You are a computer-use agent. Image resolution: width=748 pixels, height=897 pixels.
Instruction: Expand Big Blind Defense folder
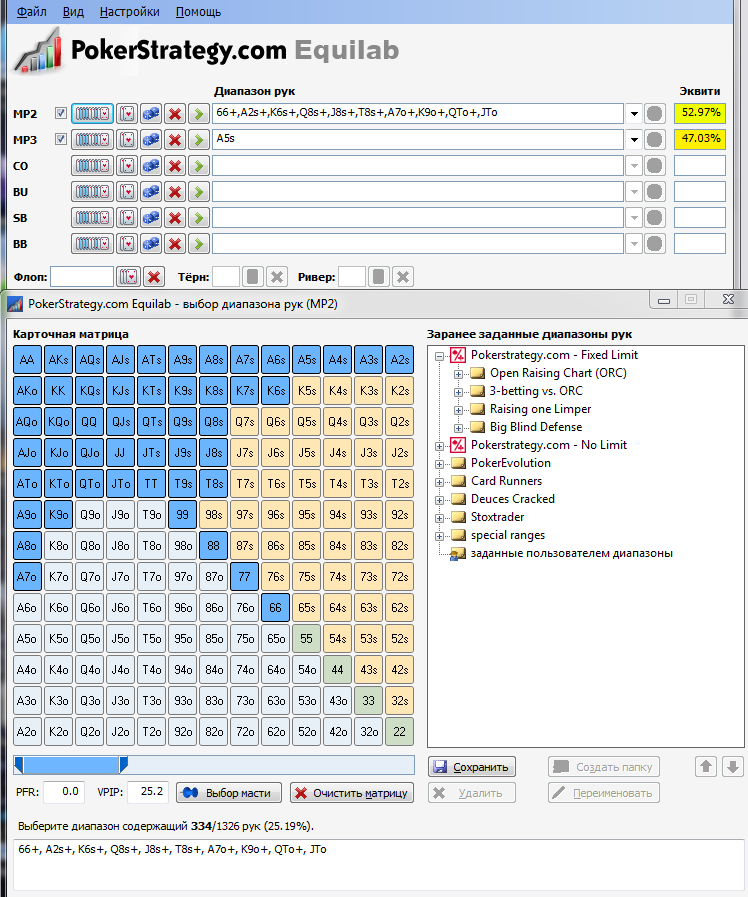pyautogui.click(x=458, y=428)
